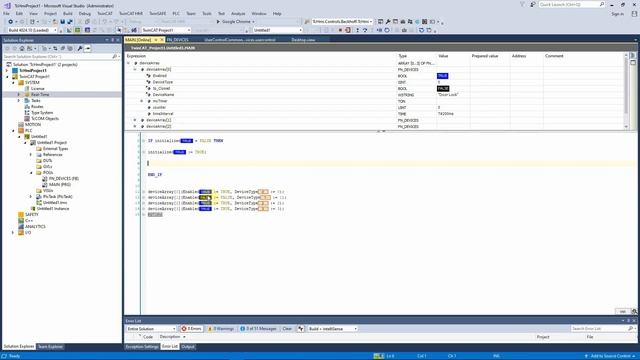
Task: Click the watch list vertical scrollbar
Action: [x=626, y=91]
